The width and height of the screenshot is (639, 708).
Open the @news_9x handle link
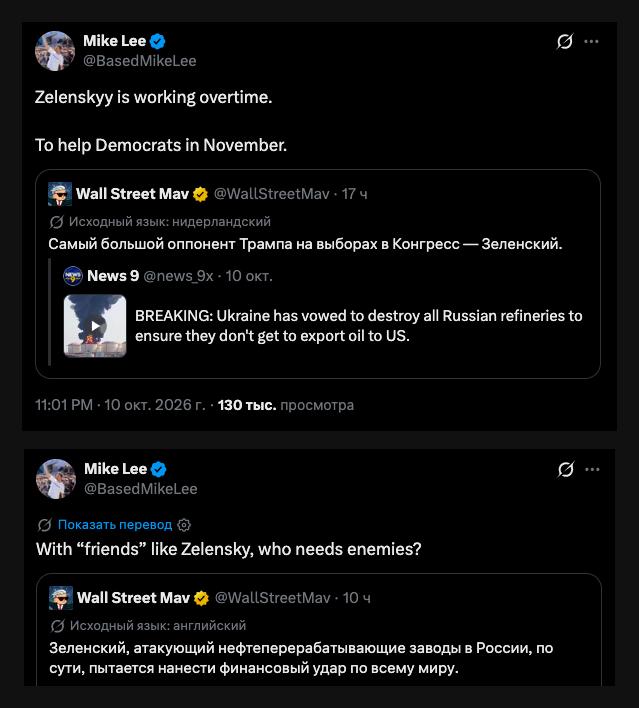coord(178,276)
